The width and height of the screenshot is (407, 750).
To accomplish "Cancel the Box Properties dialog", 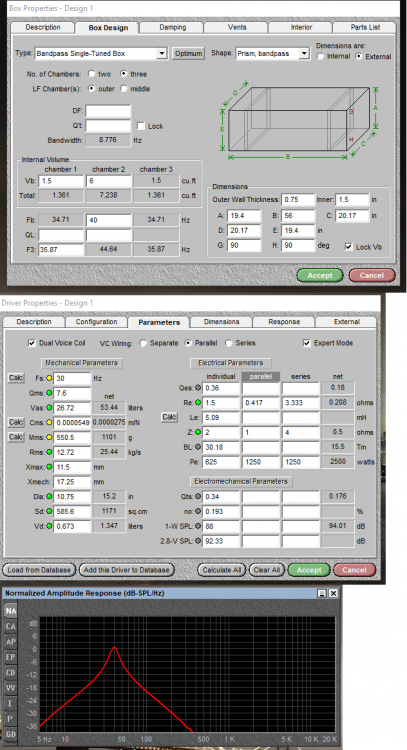I will coord(372,276).
